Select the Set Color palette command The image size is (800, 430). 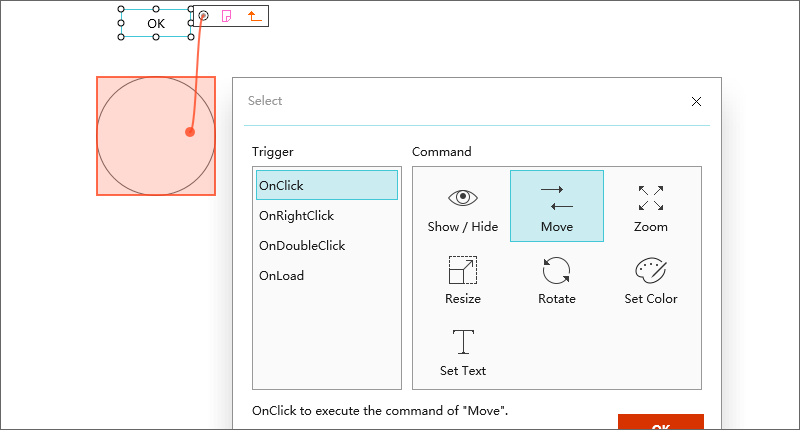point(650,279)
